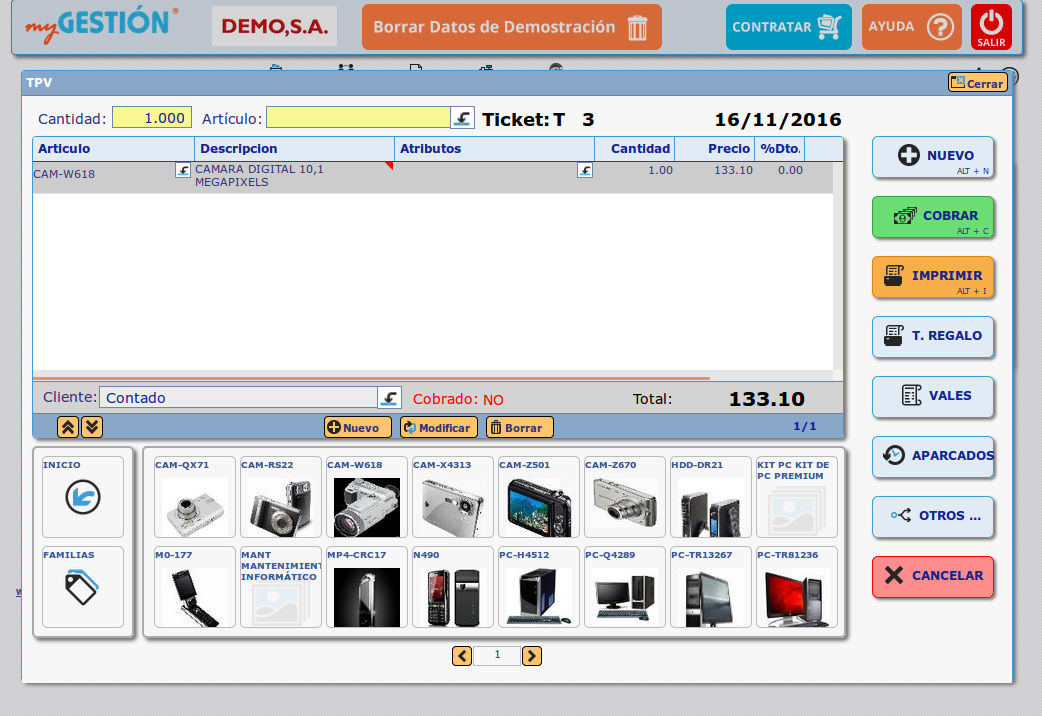1042x716 pixels.
Task: Add the PC-H4512 computer product
Action: pos(539,587)
